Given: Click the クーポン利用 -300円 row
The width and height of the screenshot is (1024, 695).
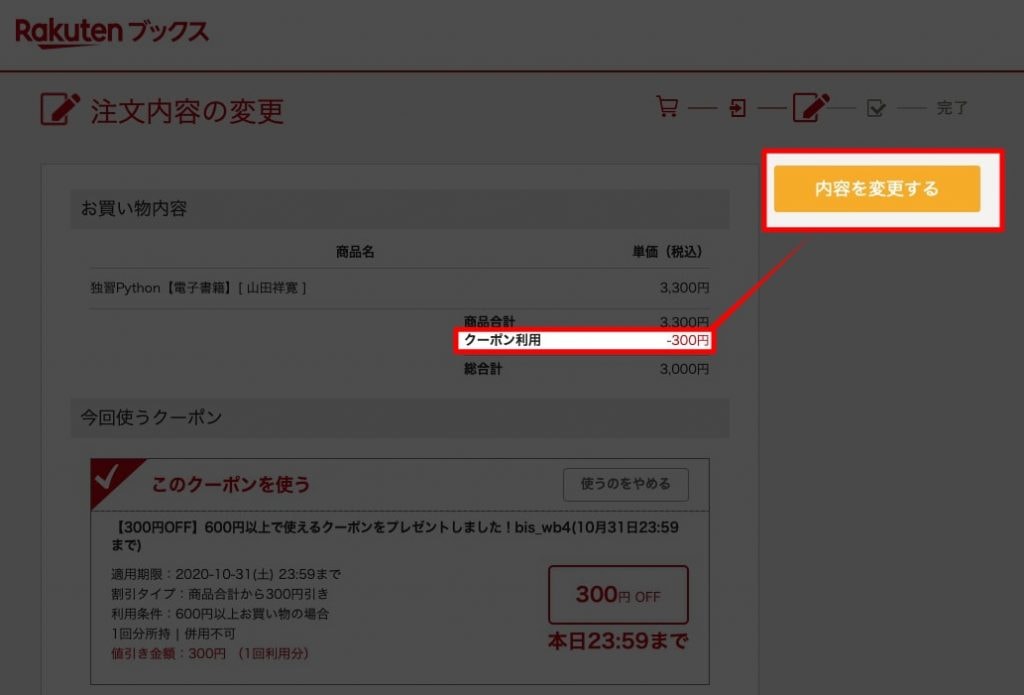Looking at the screenshot, I should 585,341.
